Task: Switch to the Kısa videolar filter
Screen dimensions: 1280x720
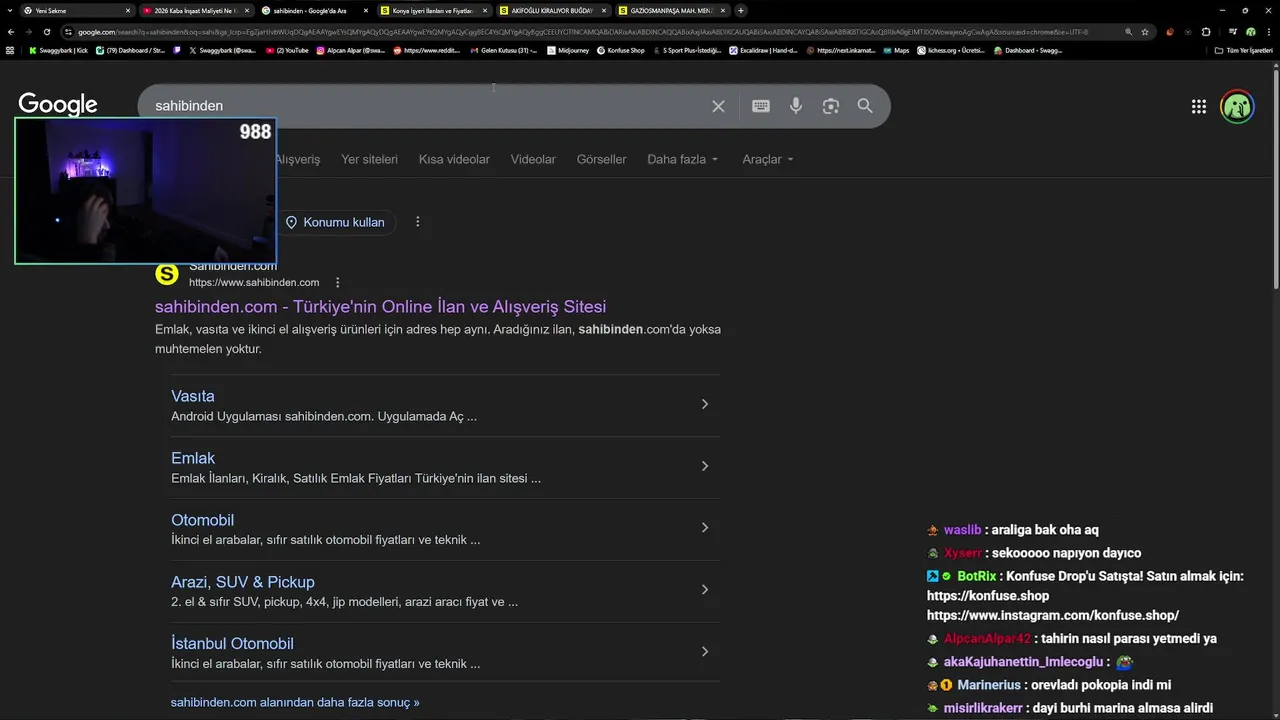Action: pos(454,159)
